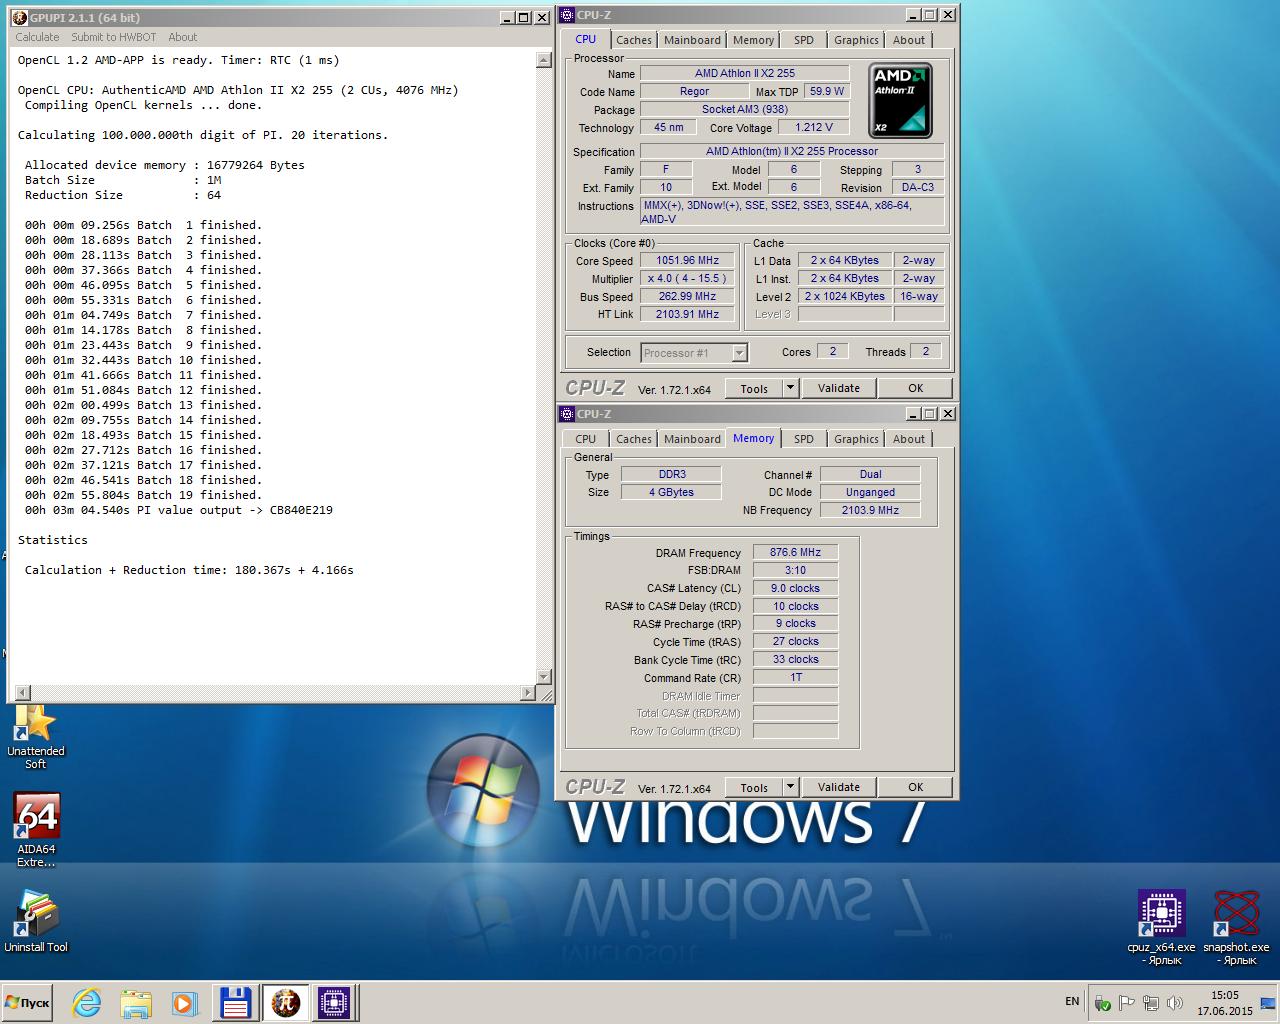The height and width of the screenshot is (1024, 1280).
Task: Click NB Frequency value 2103.9 MHz
Action: [x=870, y=510]
